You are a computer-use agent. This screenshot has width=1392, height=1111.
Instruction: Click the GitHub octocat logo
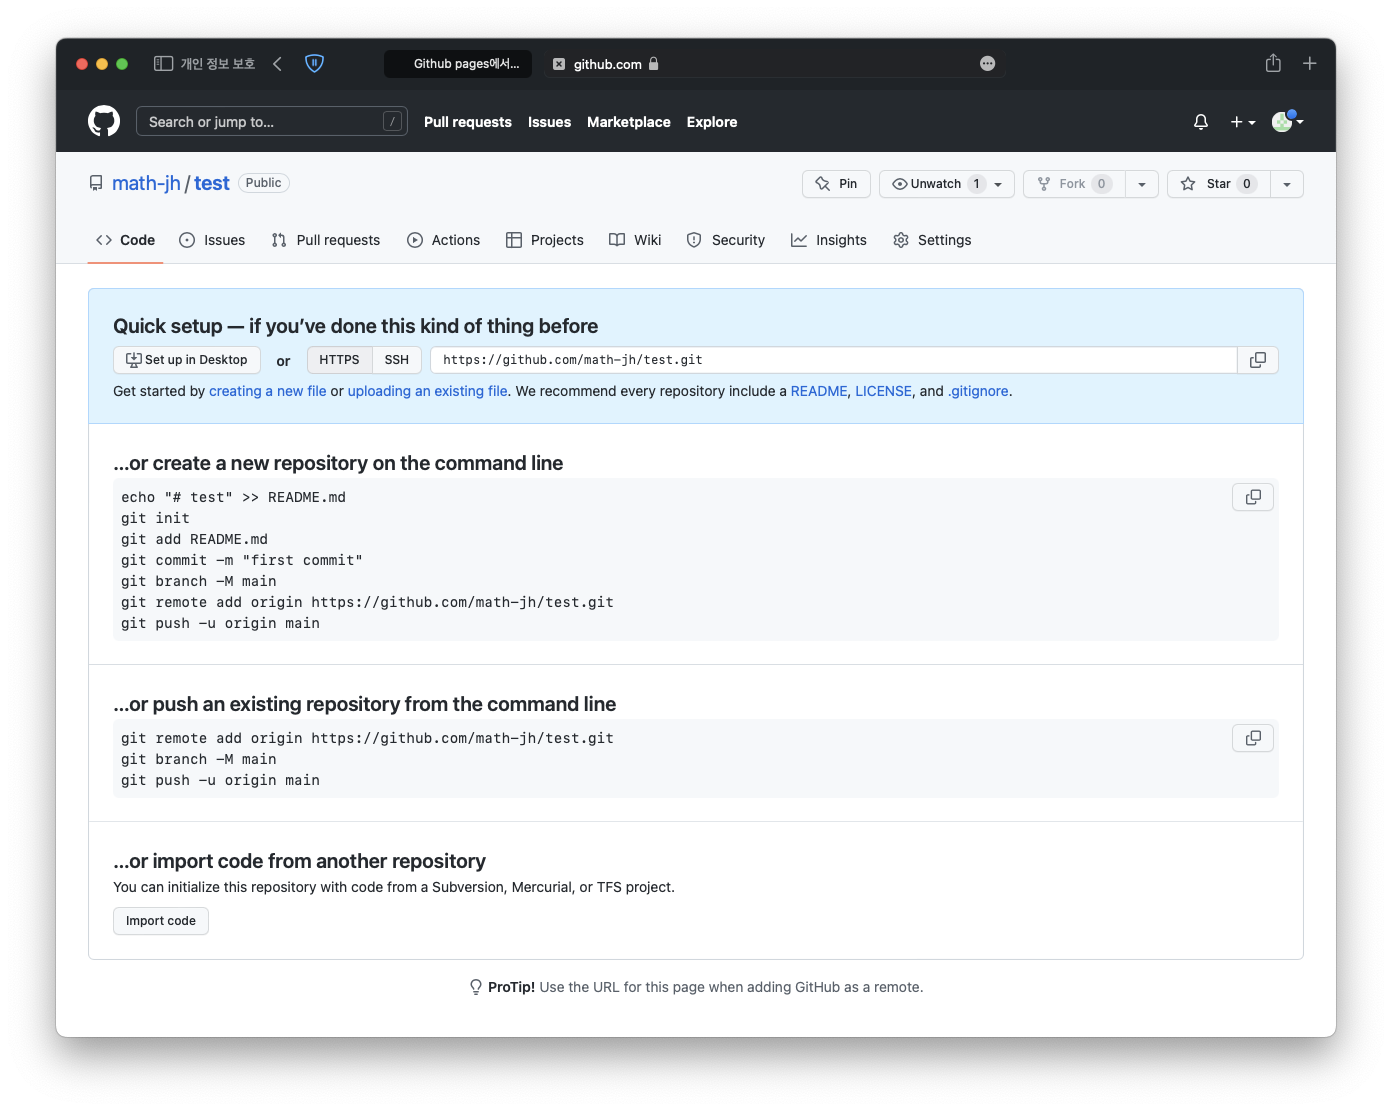(101, 121)
